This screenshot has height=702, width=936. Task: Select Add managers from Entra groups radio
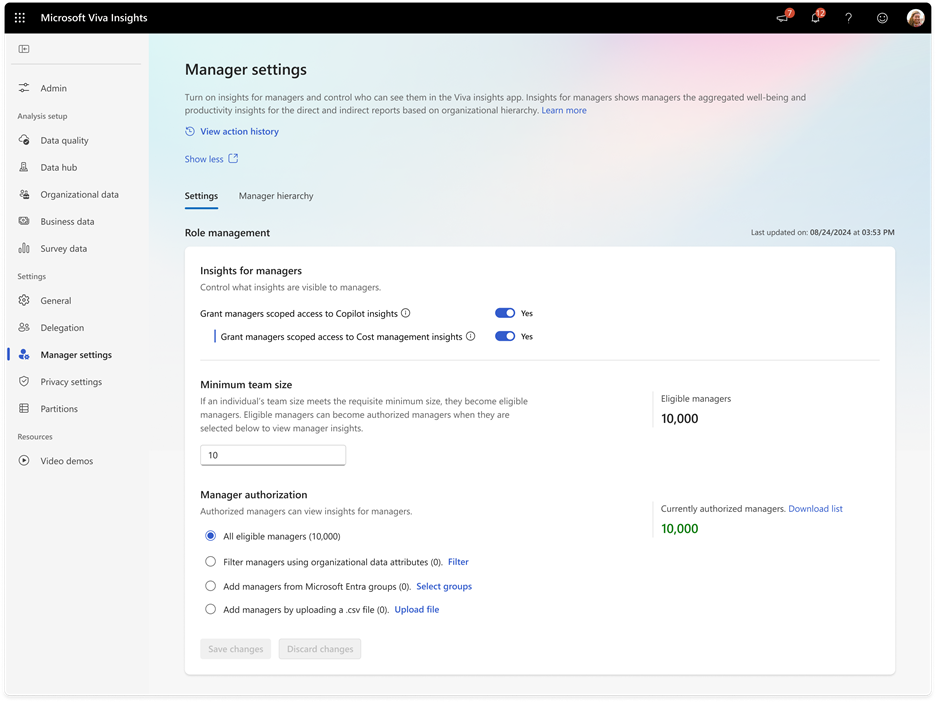coord(211,586)
